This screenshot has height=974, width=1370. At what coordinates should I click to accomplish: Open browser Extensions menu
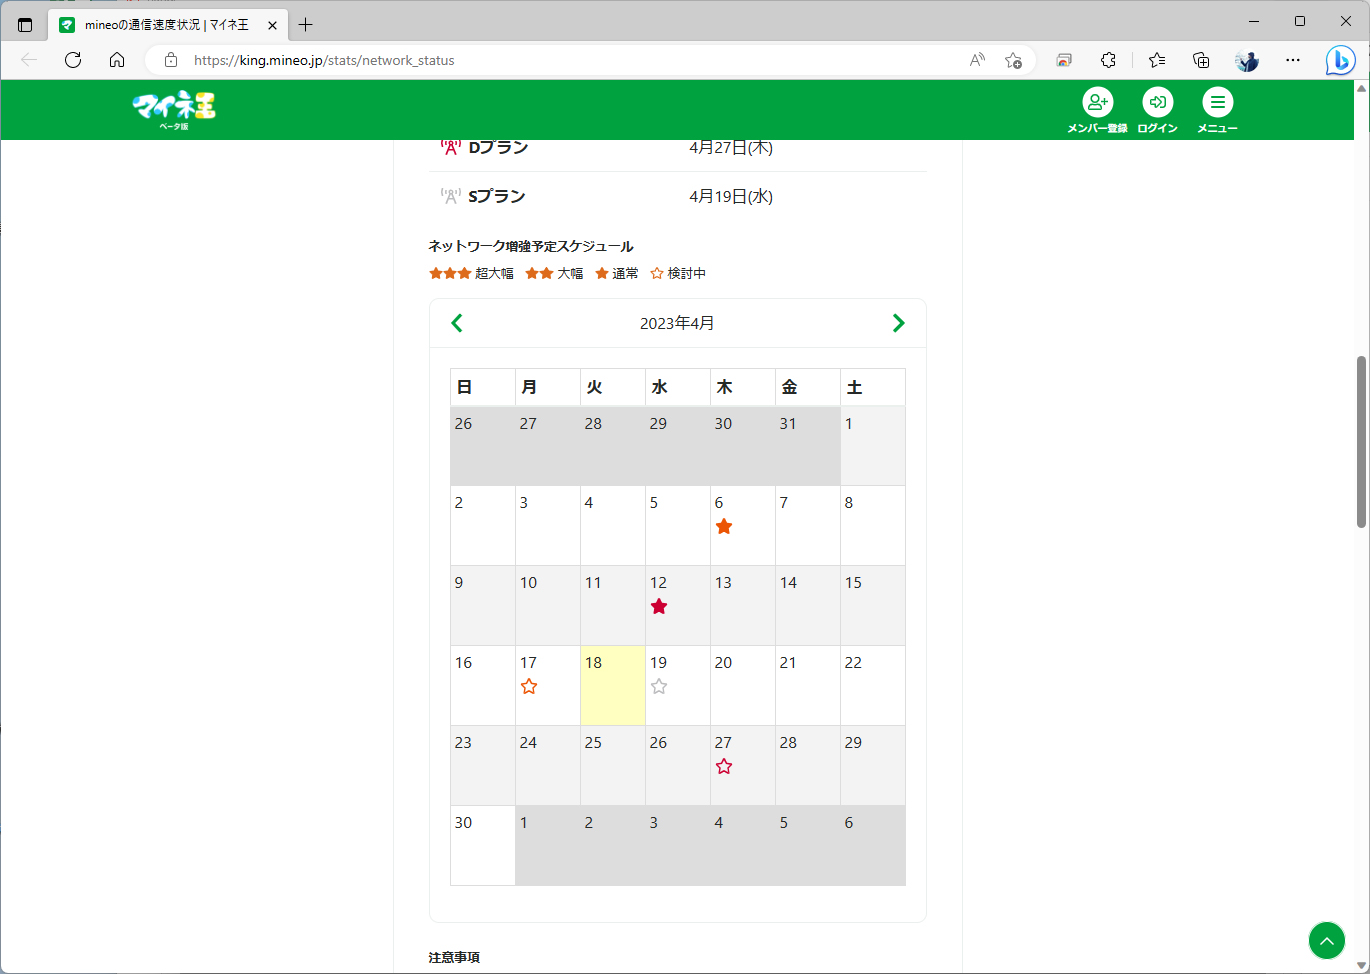pos(1108,60)
